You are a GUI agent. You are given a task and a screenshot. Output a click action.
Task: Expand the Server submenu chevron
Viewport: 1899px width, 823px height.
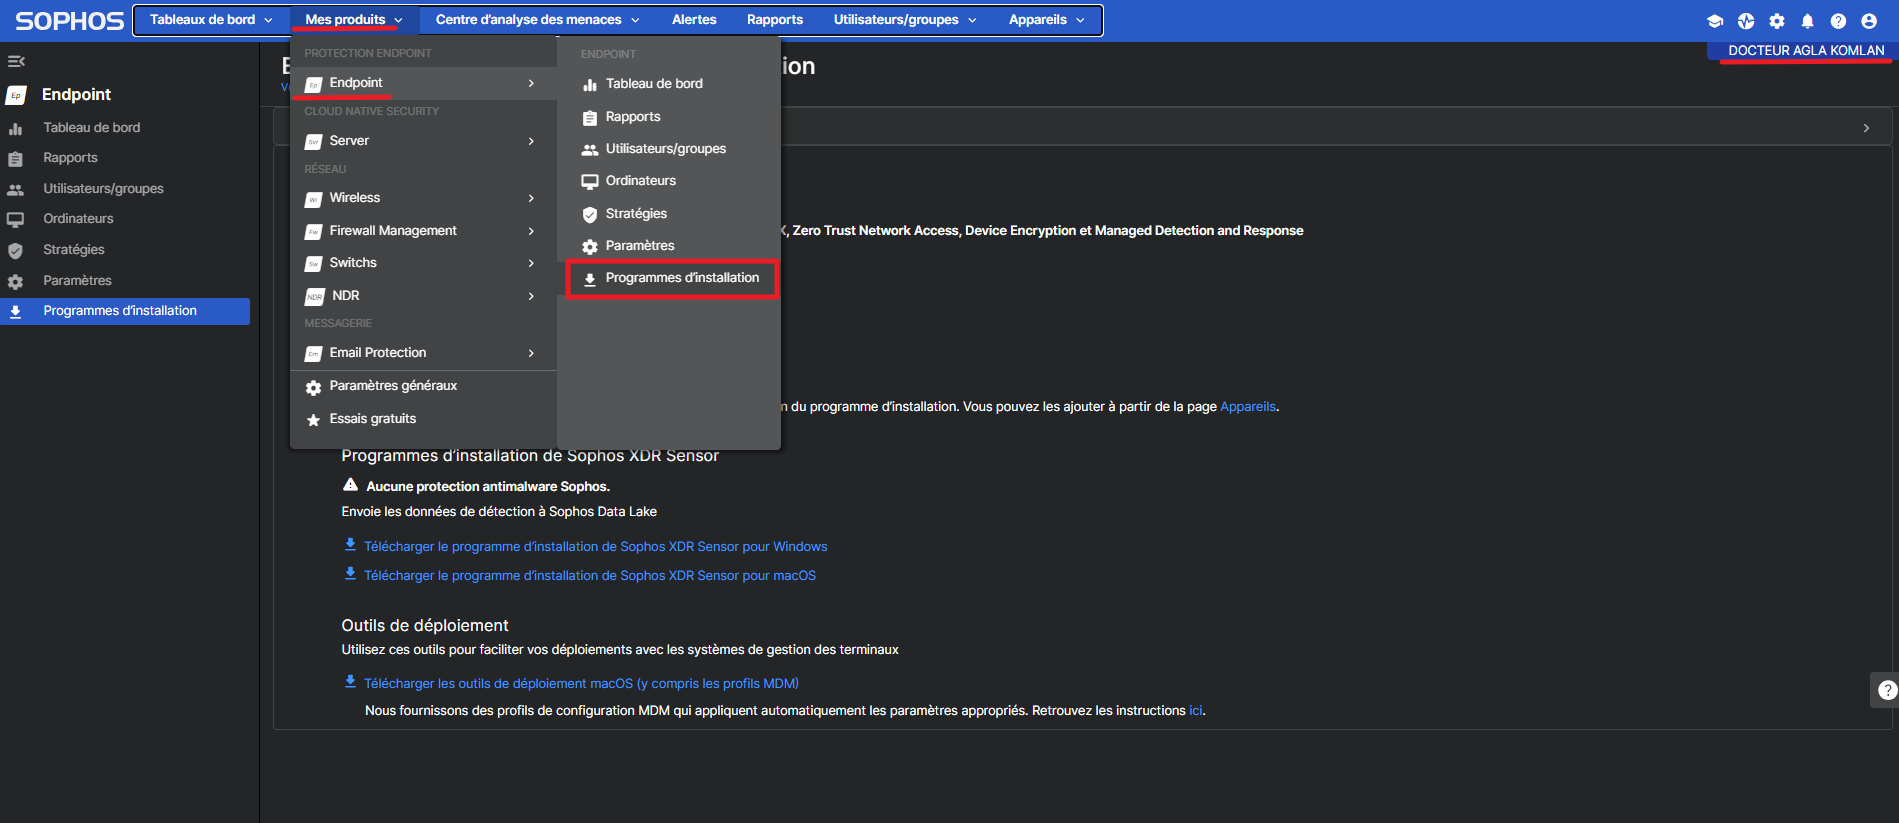(x=531, y=142)
